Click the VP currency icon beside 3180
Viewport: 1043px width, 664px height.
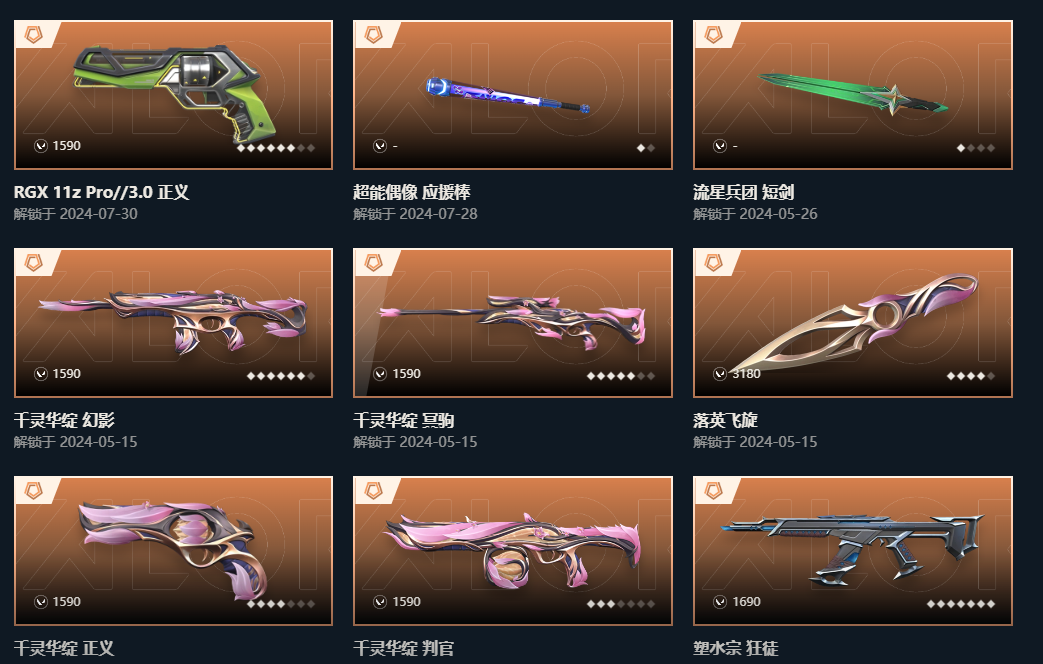point(720,374)
